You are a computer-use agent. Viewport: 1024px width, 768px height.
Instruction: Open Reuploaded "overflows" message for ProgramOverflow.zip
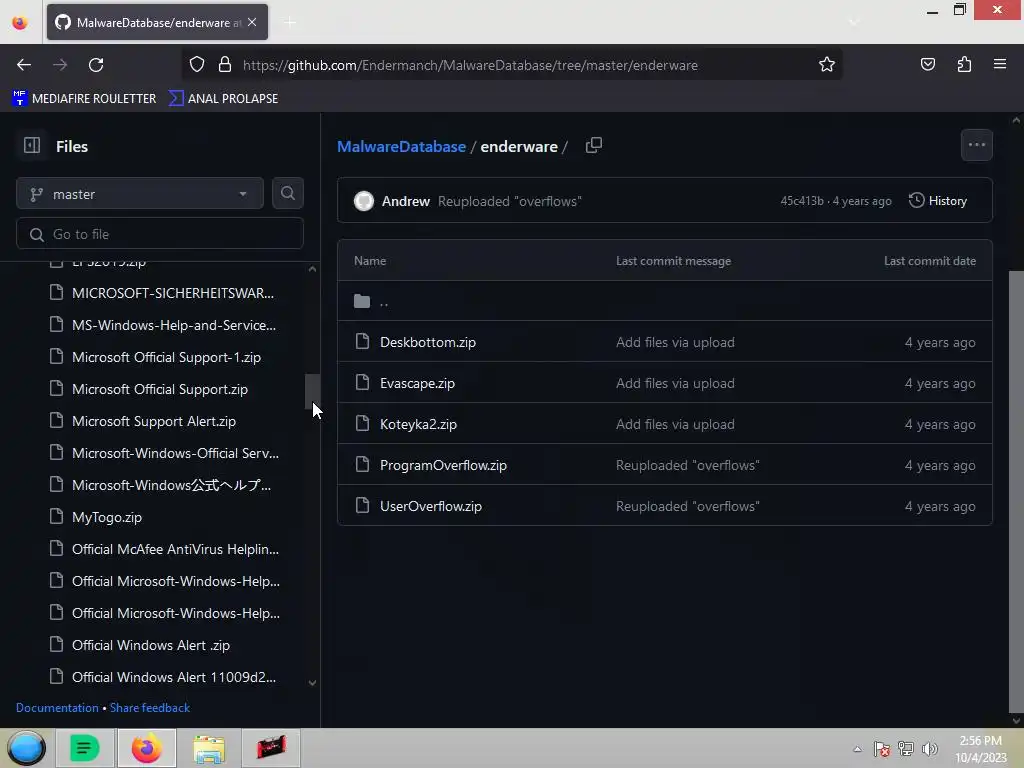coord(688,466)
